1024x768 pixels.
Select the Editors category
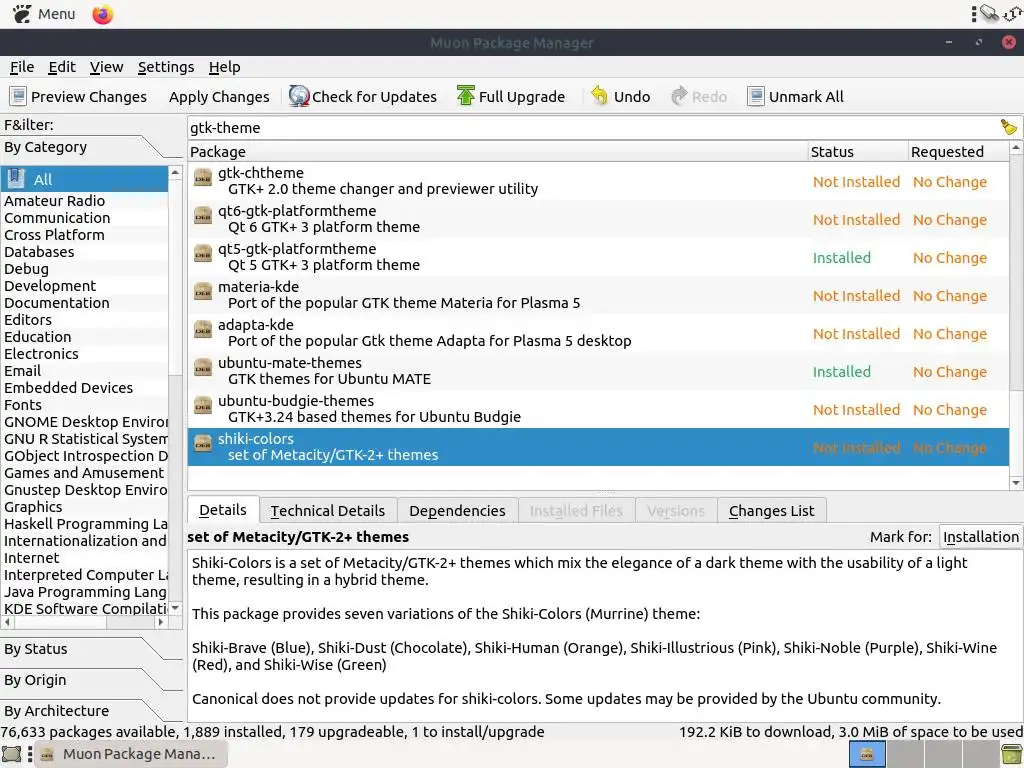84,319
